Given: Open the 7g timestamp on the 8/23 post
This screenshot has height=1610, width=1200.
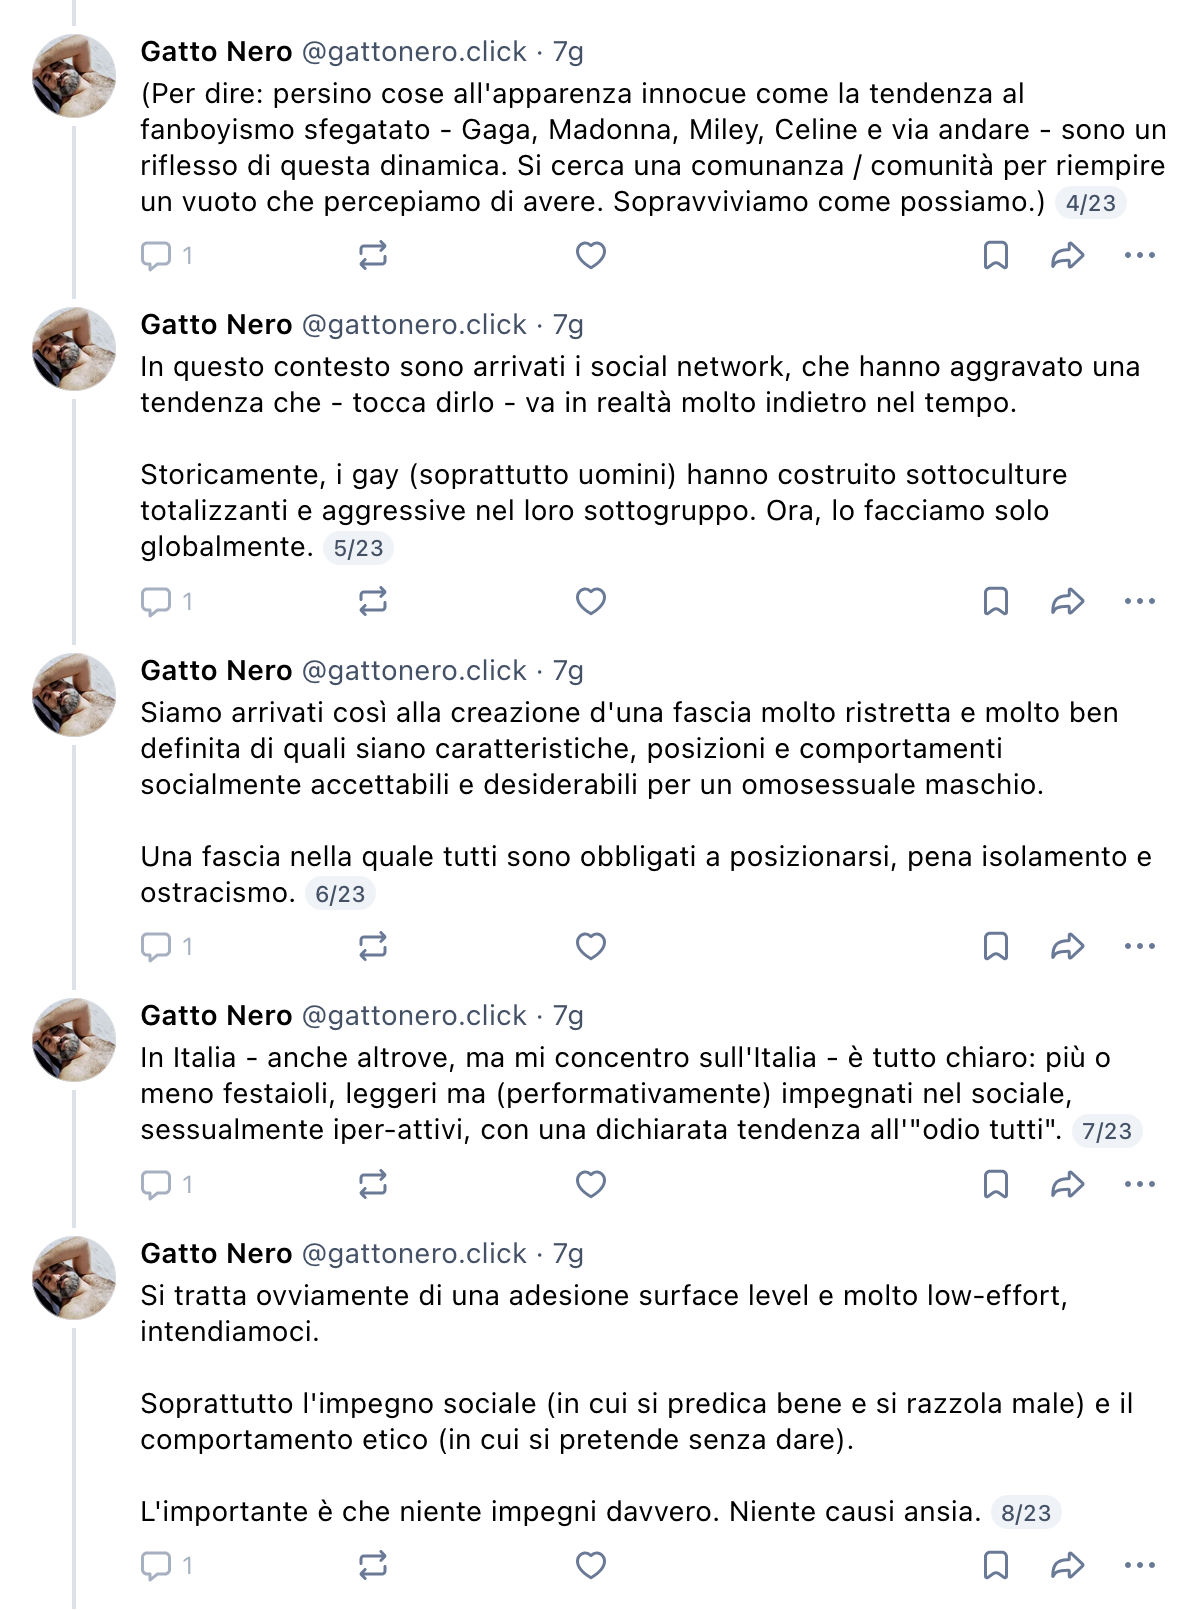Looking at the screenshot, I should 568,1254.
